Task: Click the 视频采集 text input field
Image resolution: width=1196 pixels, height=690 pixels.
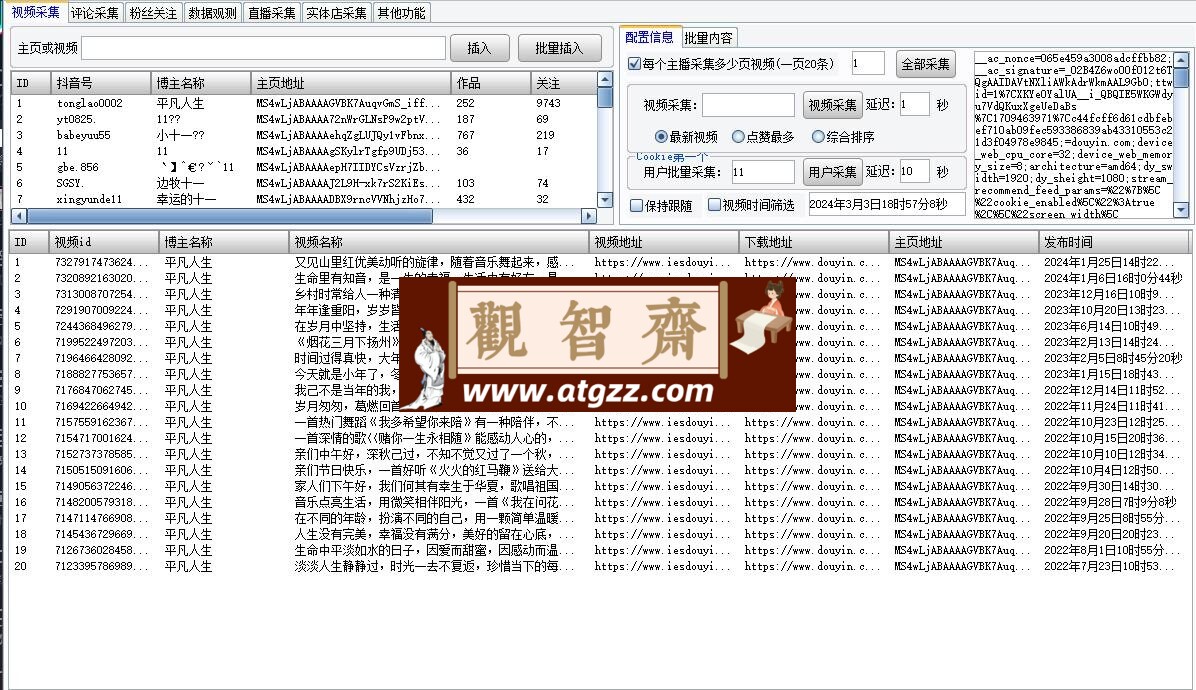Action: coord(748,104)
